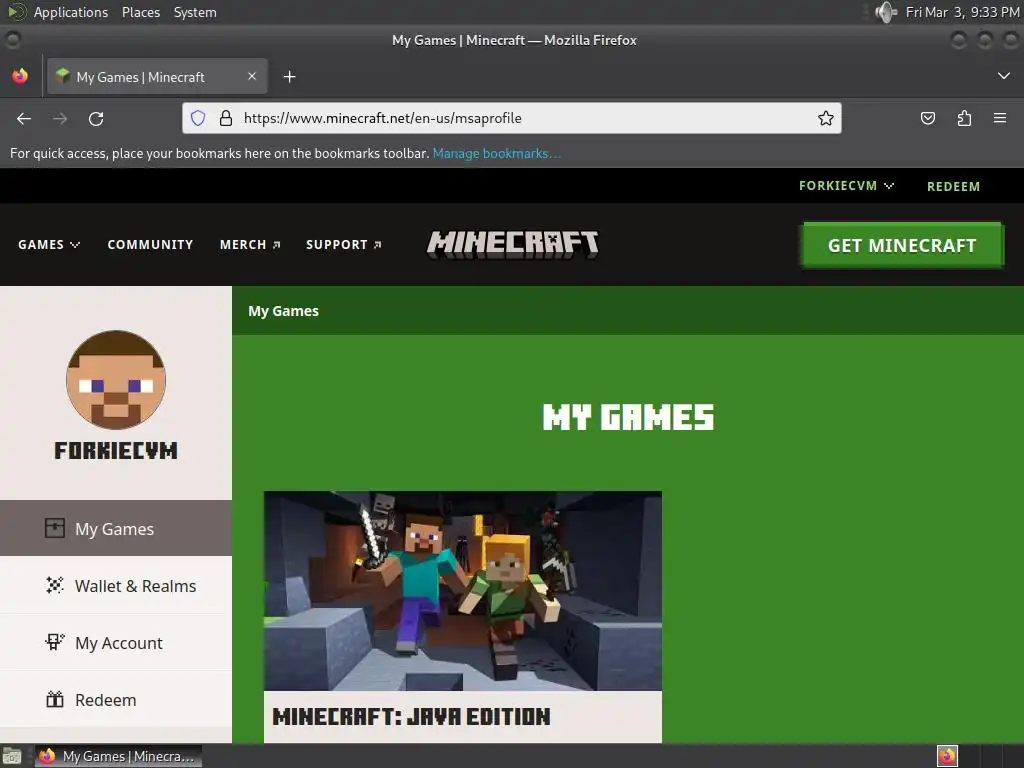Click the Redeem gift icon
This screenshot has height=768, width=1024.
click(55, 699)
